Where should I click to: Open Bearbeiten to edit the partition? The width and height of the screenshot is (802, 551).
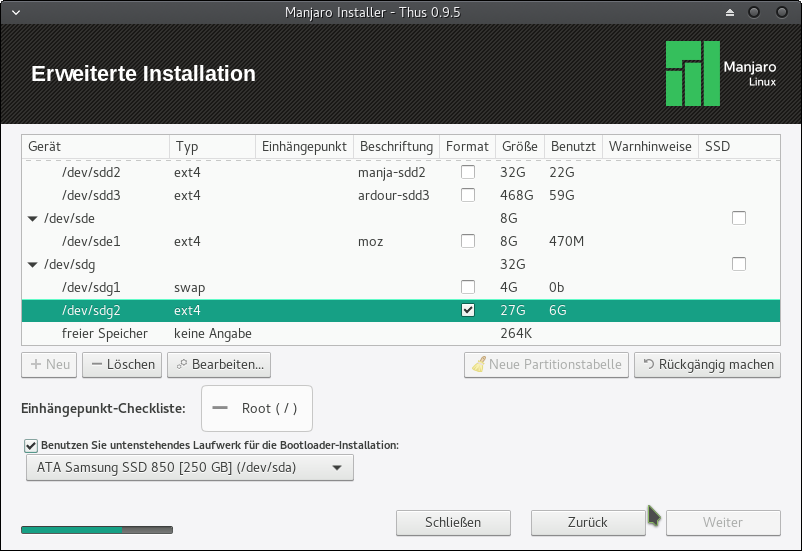(219, 364)
